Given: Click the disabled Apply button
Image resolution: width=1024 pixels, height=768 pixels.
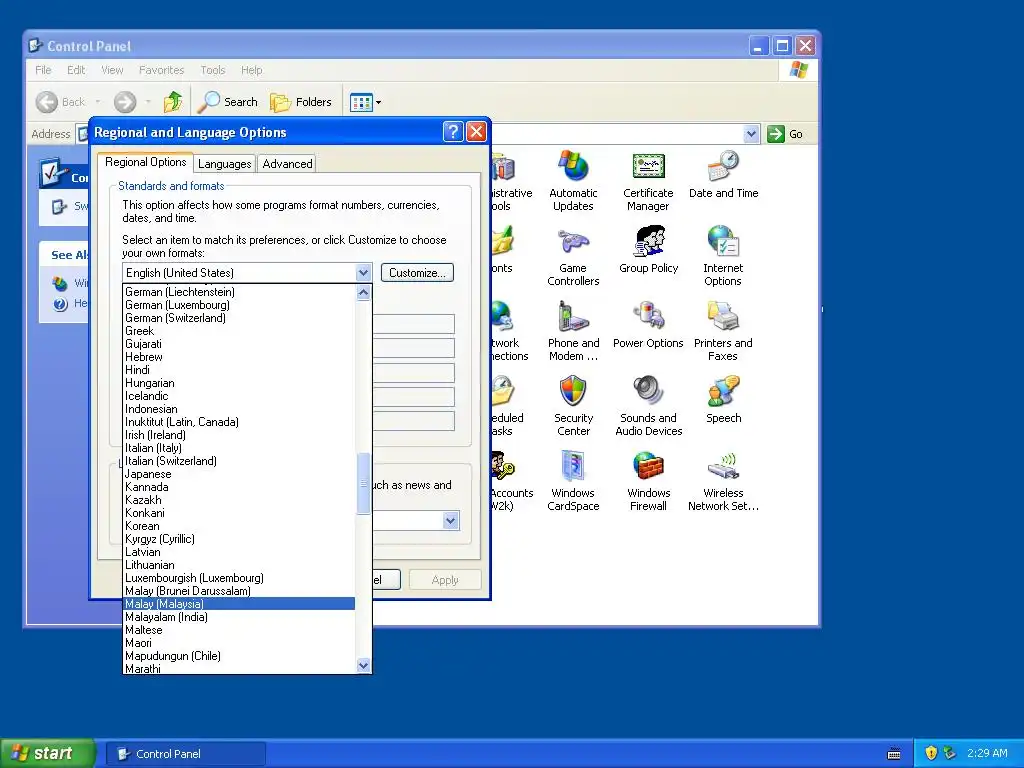Looking at the screenshot, I should pyautogui.click(x=445, y=580).
